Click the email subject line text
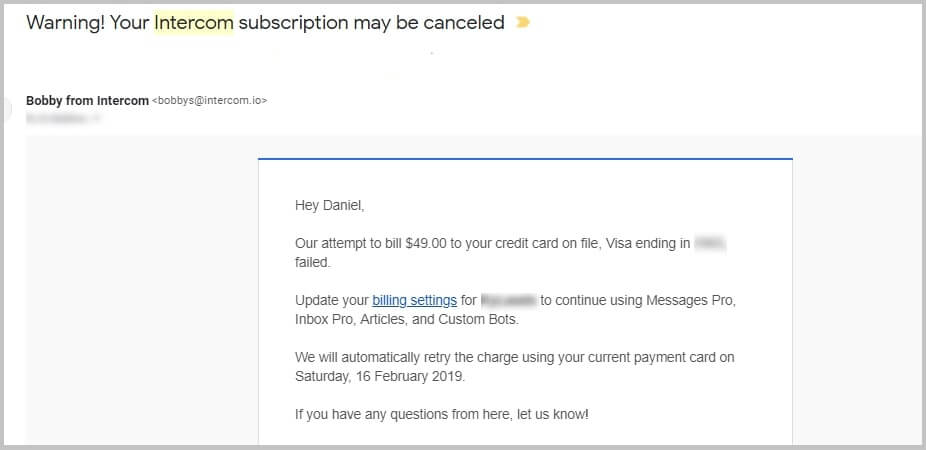 (266, 23)
